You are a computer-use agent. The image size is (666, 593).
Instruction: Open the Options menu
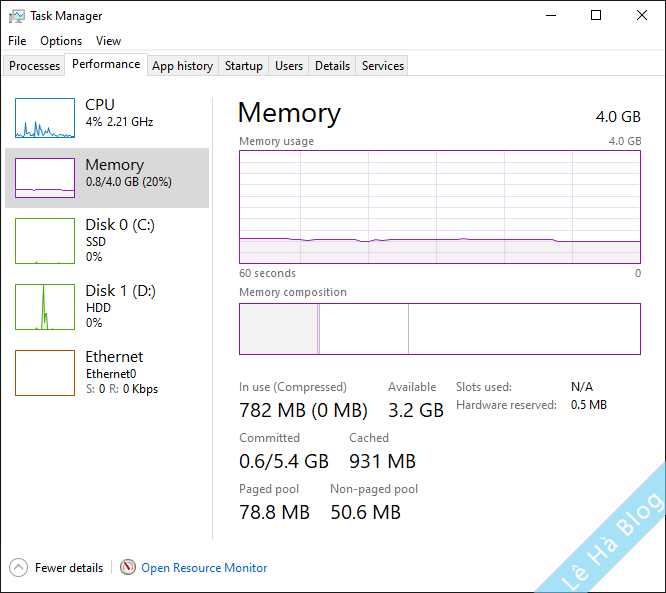click(x=61, y=41)
